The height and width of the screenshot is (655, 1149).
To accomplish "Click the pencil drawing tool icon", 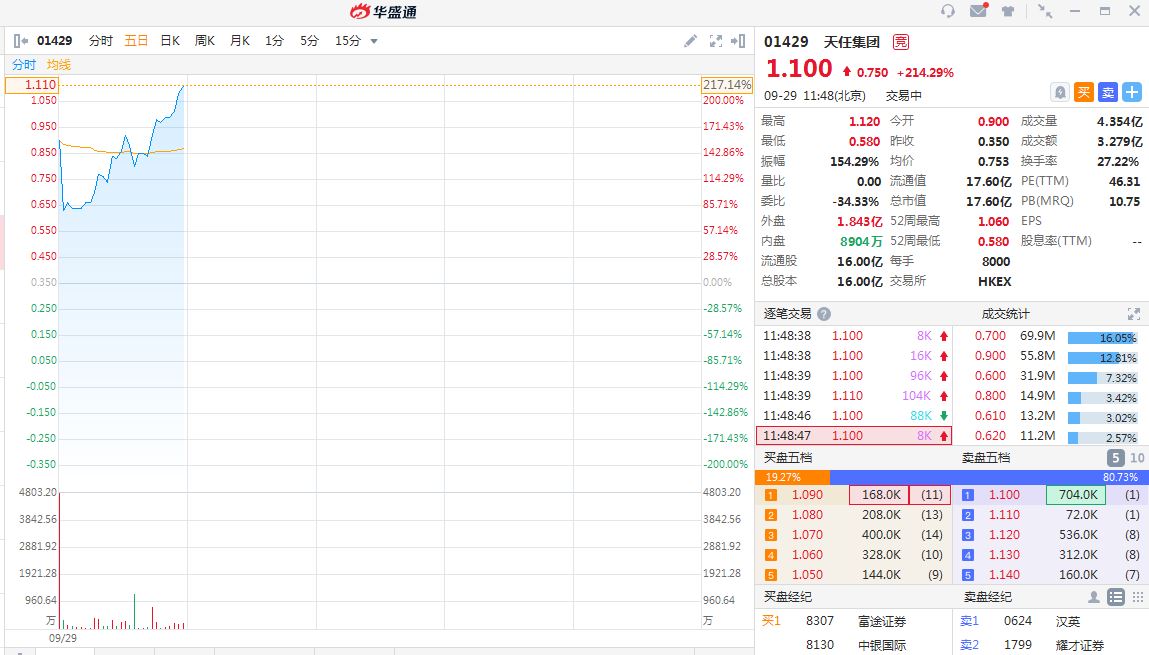I will pos(690,41).
